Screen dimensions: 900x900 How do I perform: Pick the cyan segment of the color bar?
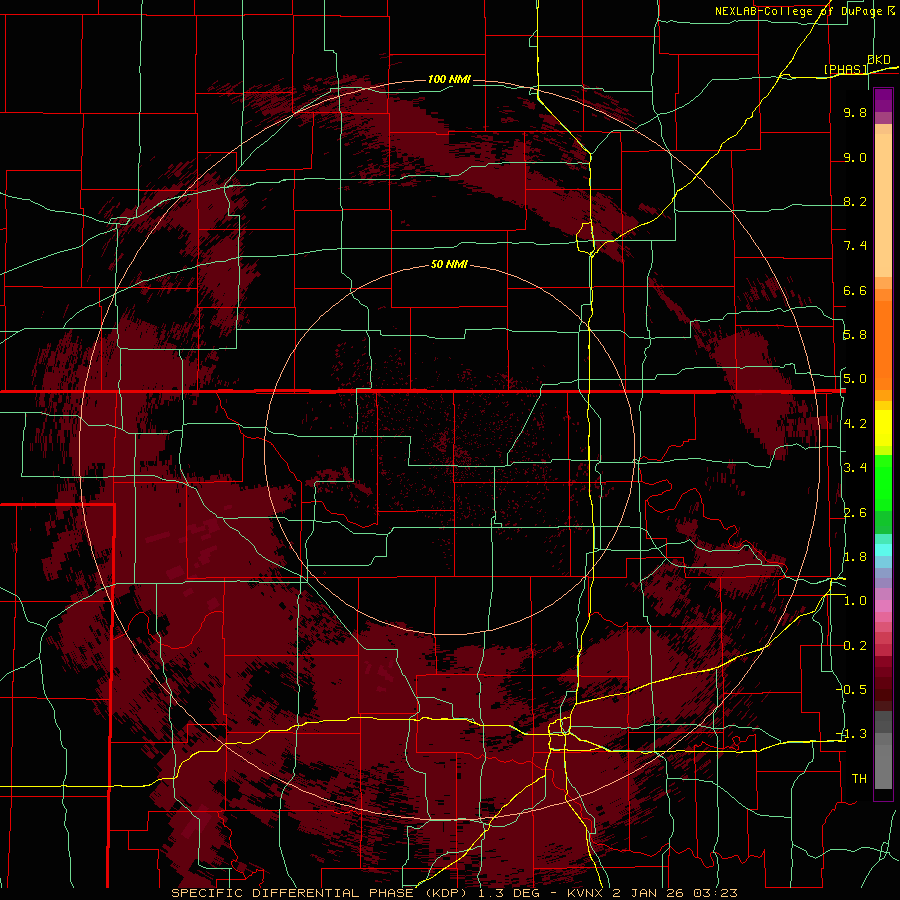[x=883, y=550]
